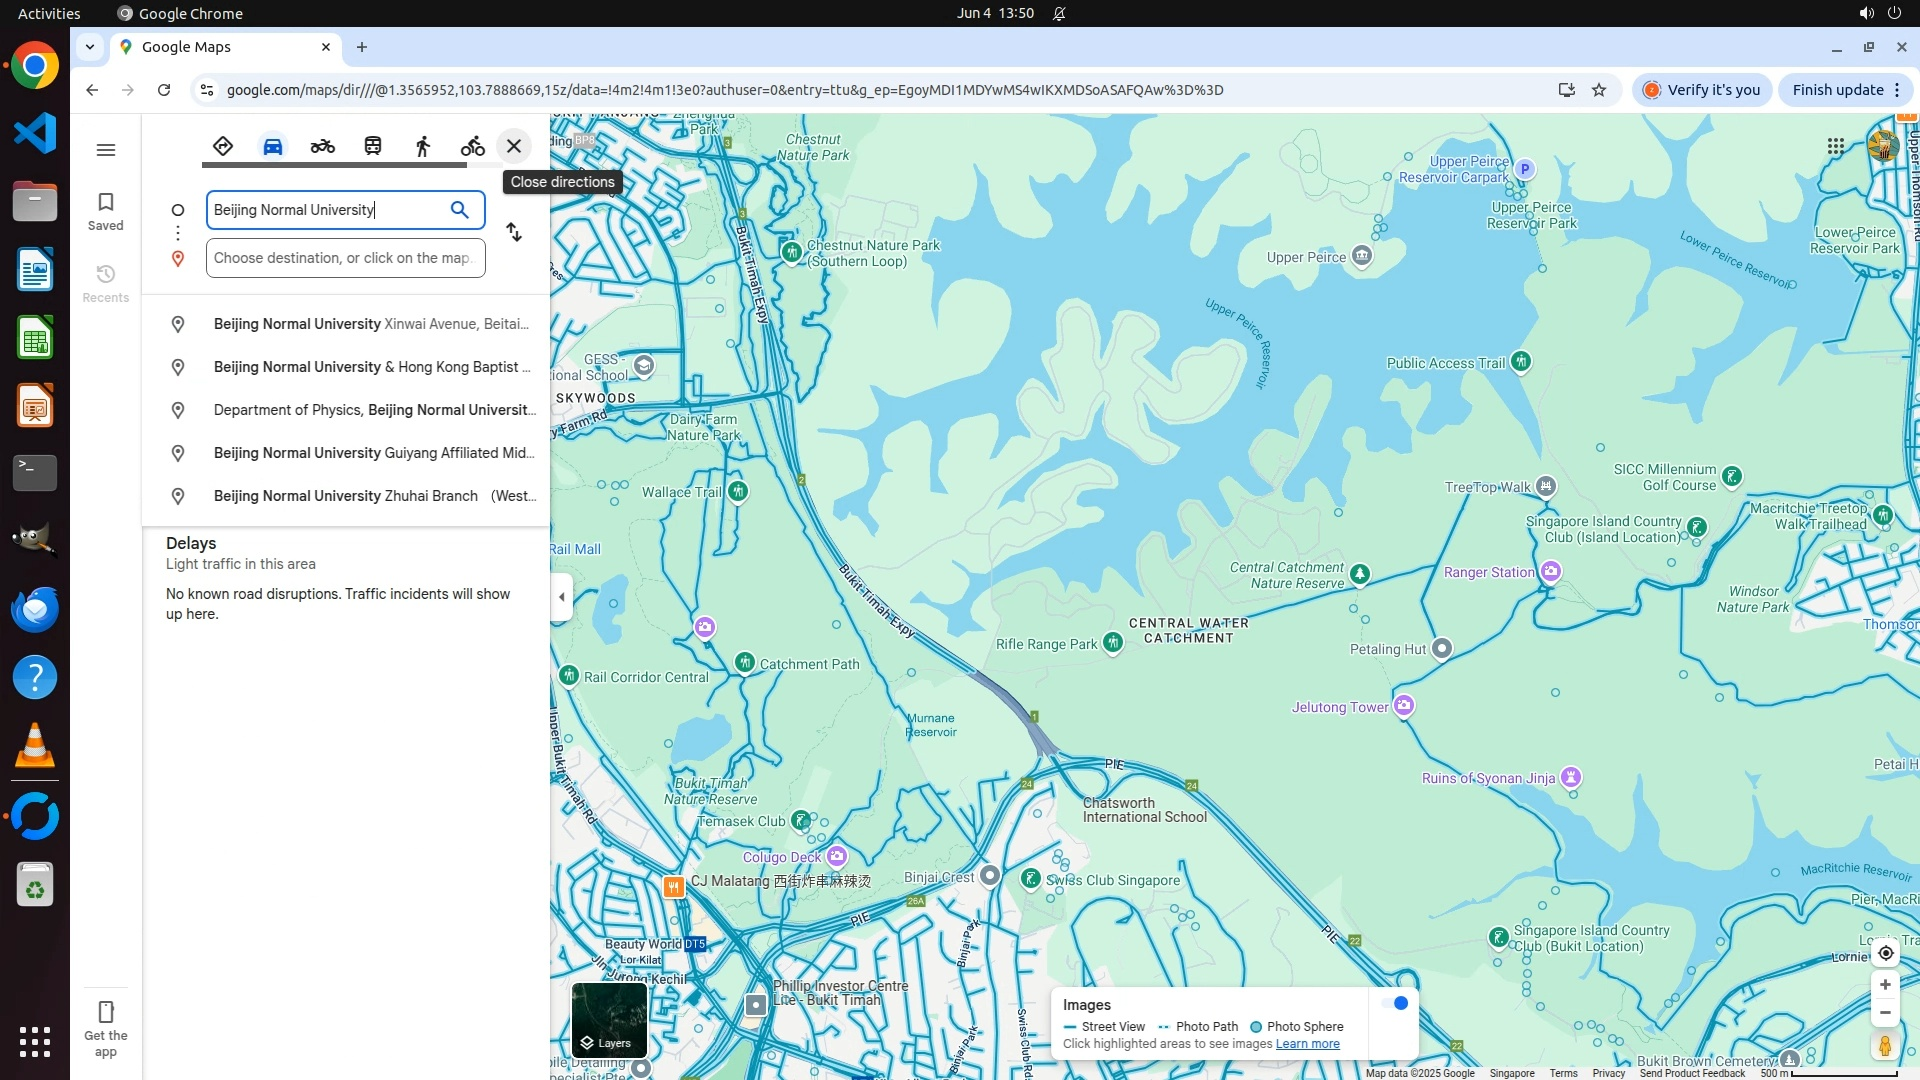Select the Walking travel mode icon

tap(423, 146)
